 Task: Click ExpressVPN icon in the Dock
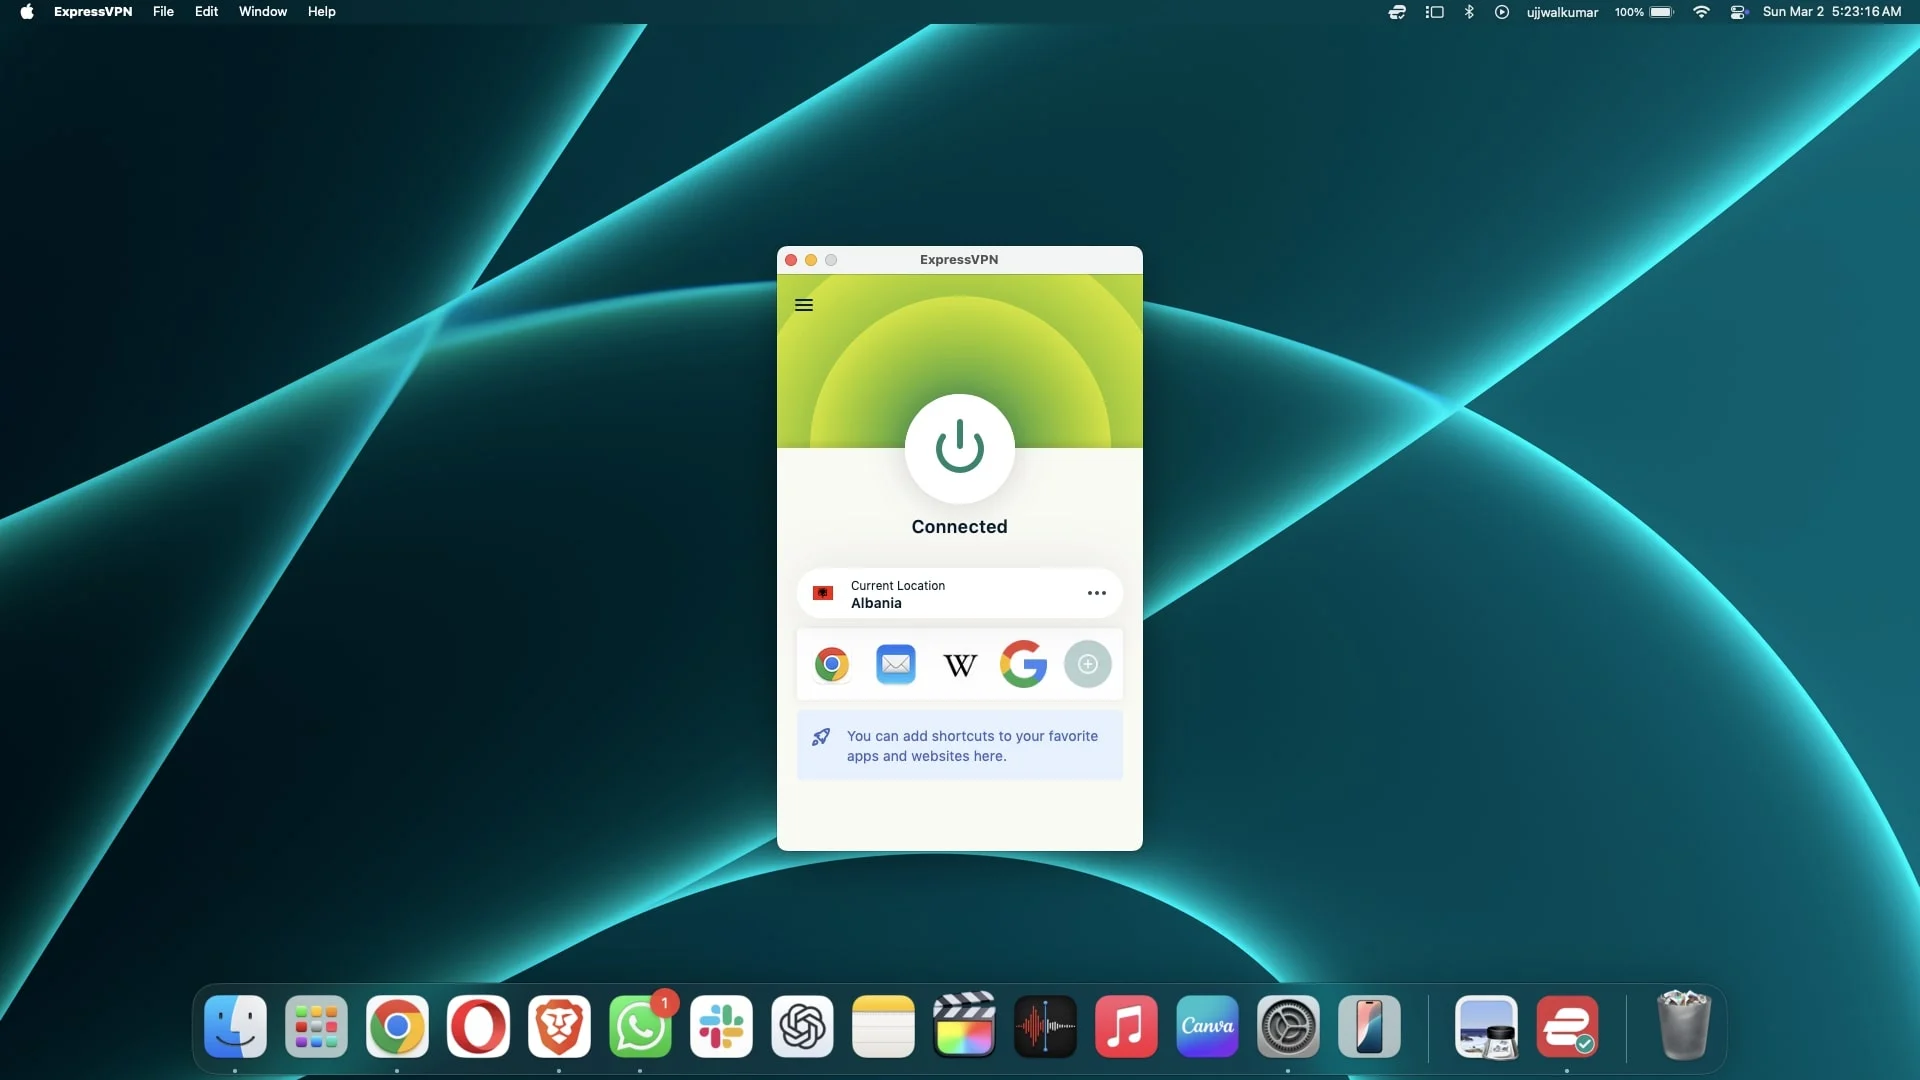click(1566, 1027)
